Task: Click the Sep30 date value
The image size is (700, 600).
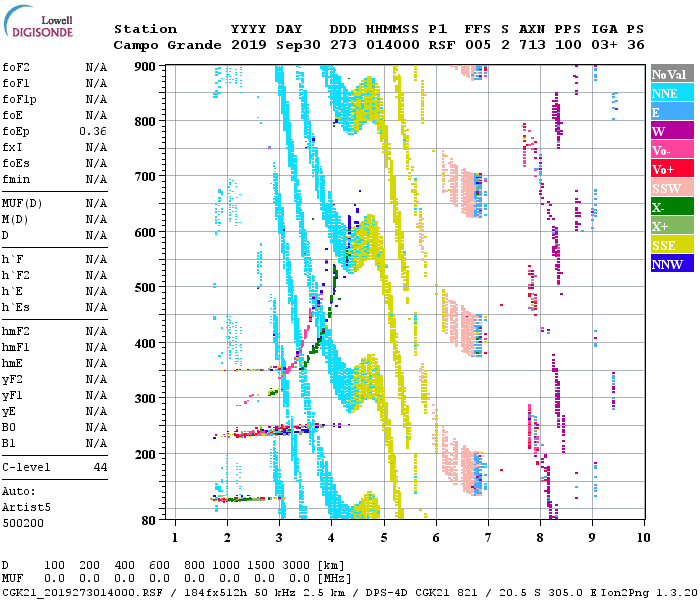Action: tap(298, 45)
